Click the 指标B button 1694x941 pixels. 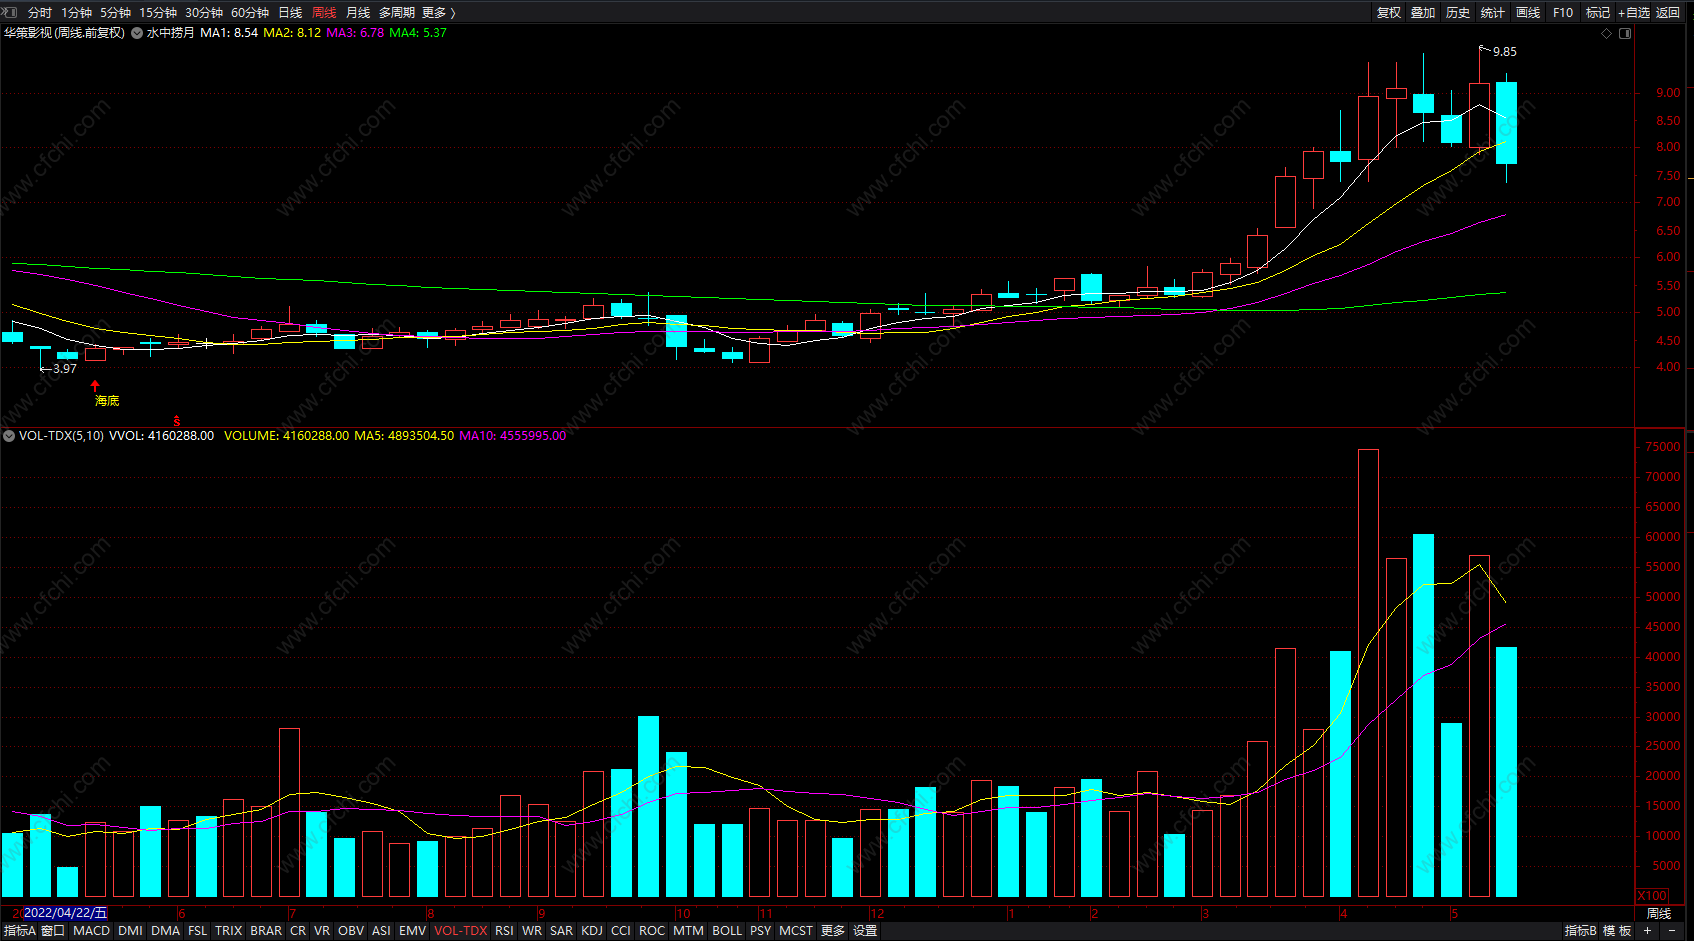[x=1581, y=931]
